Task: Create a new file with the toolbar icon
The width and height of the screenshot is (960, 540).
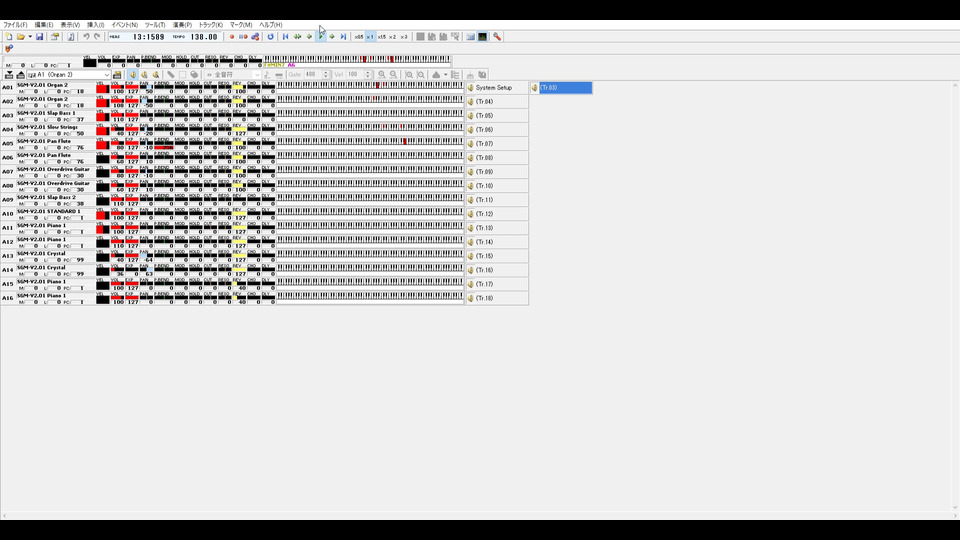Action: click(9, 37)
